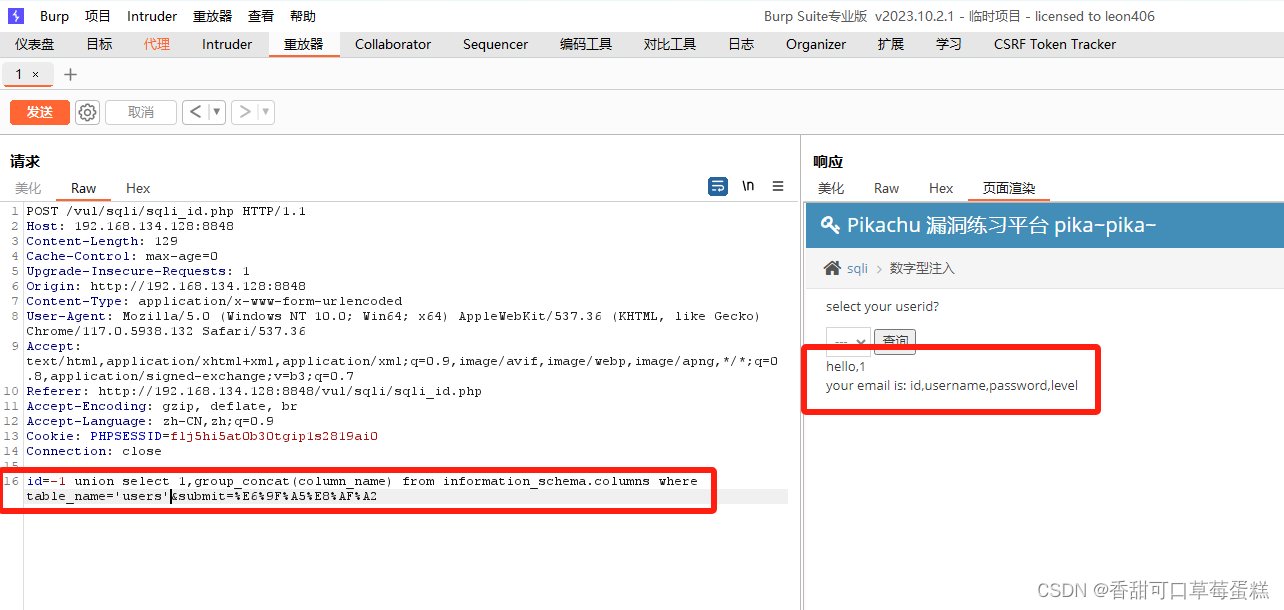The width and height of the screenshot is (1284, 610).
Task: Click the Accept-Language header line
Action: [x=150, y=421]
